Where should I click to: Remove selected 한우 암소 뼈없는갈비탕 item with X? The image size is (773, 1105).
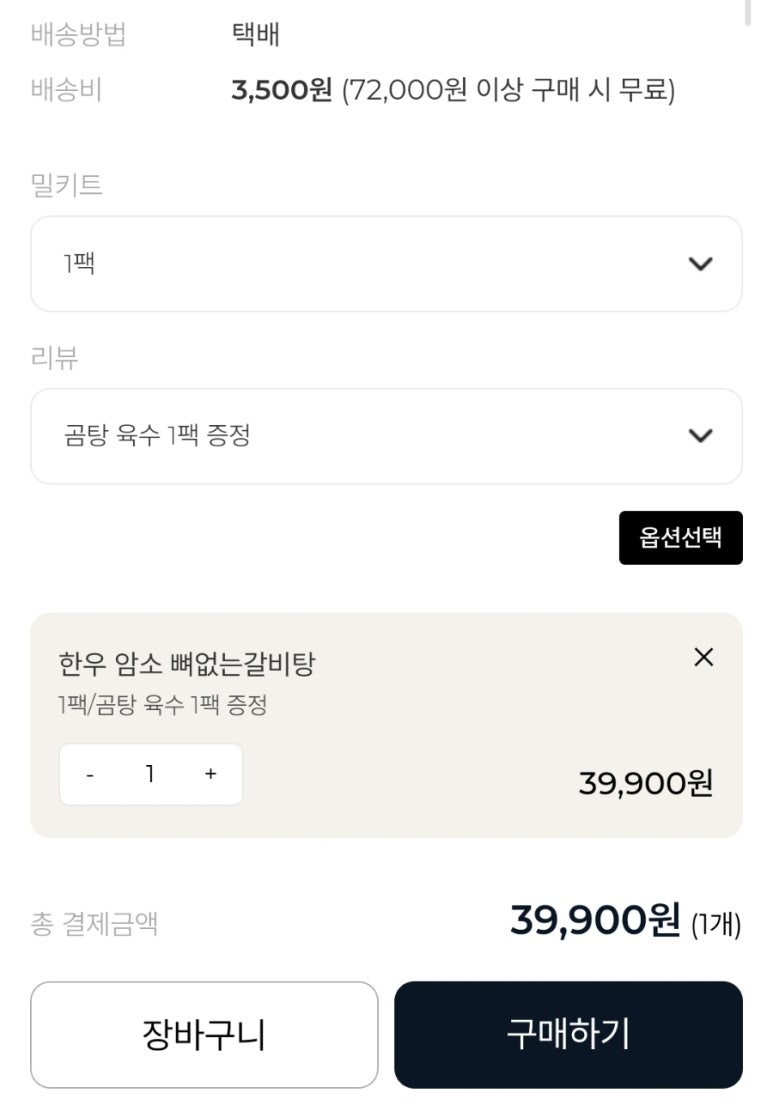(x=704, y=657)
